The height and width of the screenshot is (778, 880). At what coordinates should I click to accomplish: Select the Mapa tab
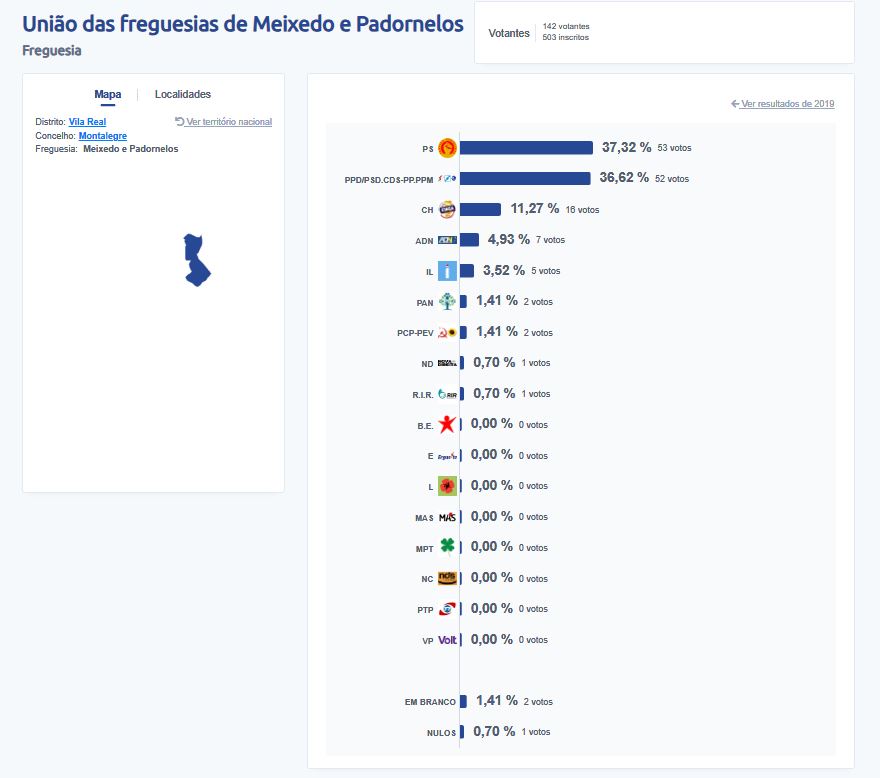click(108, 94)
